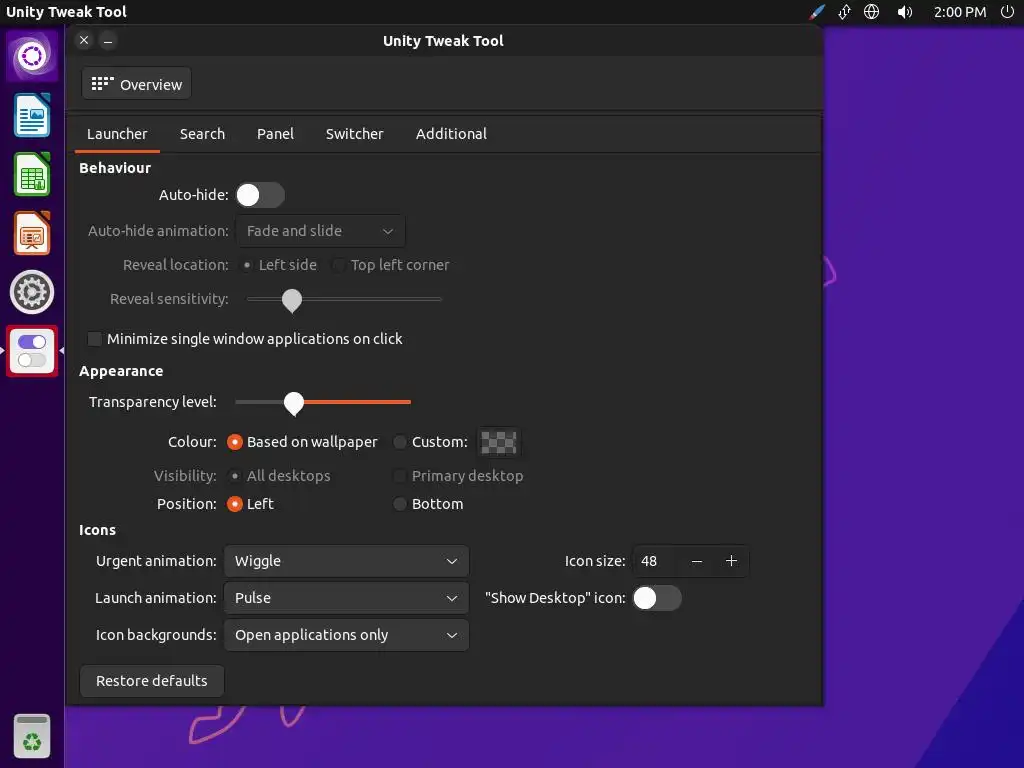Select Left position radio button
The width and height of the screenshot is (1024, 768).
[234, 504]
